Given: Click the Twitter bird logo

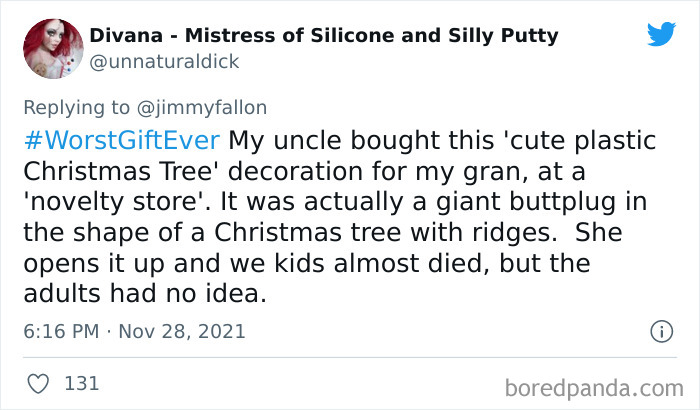Looking at the screenshot, I should [x=661, y=34].
